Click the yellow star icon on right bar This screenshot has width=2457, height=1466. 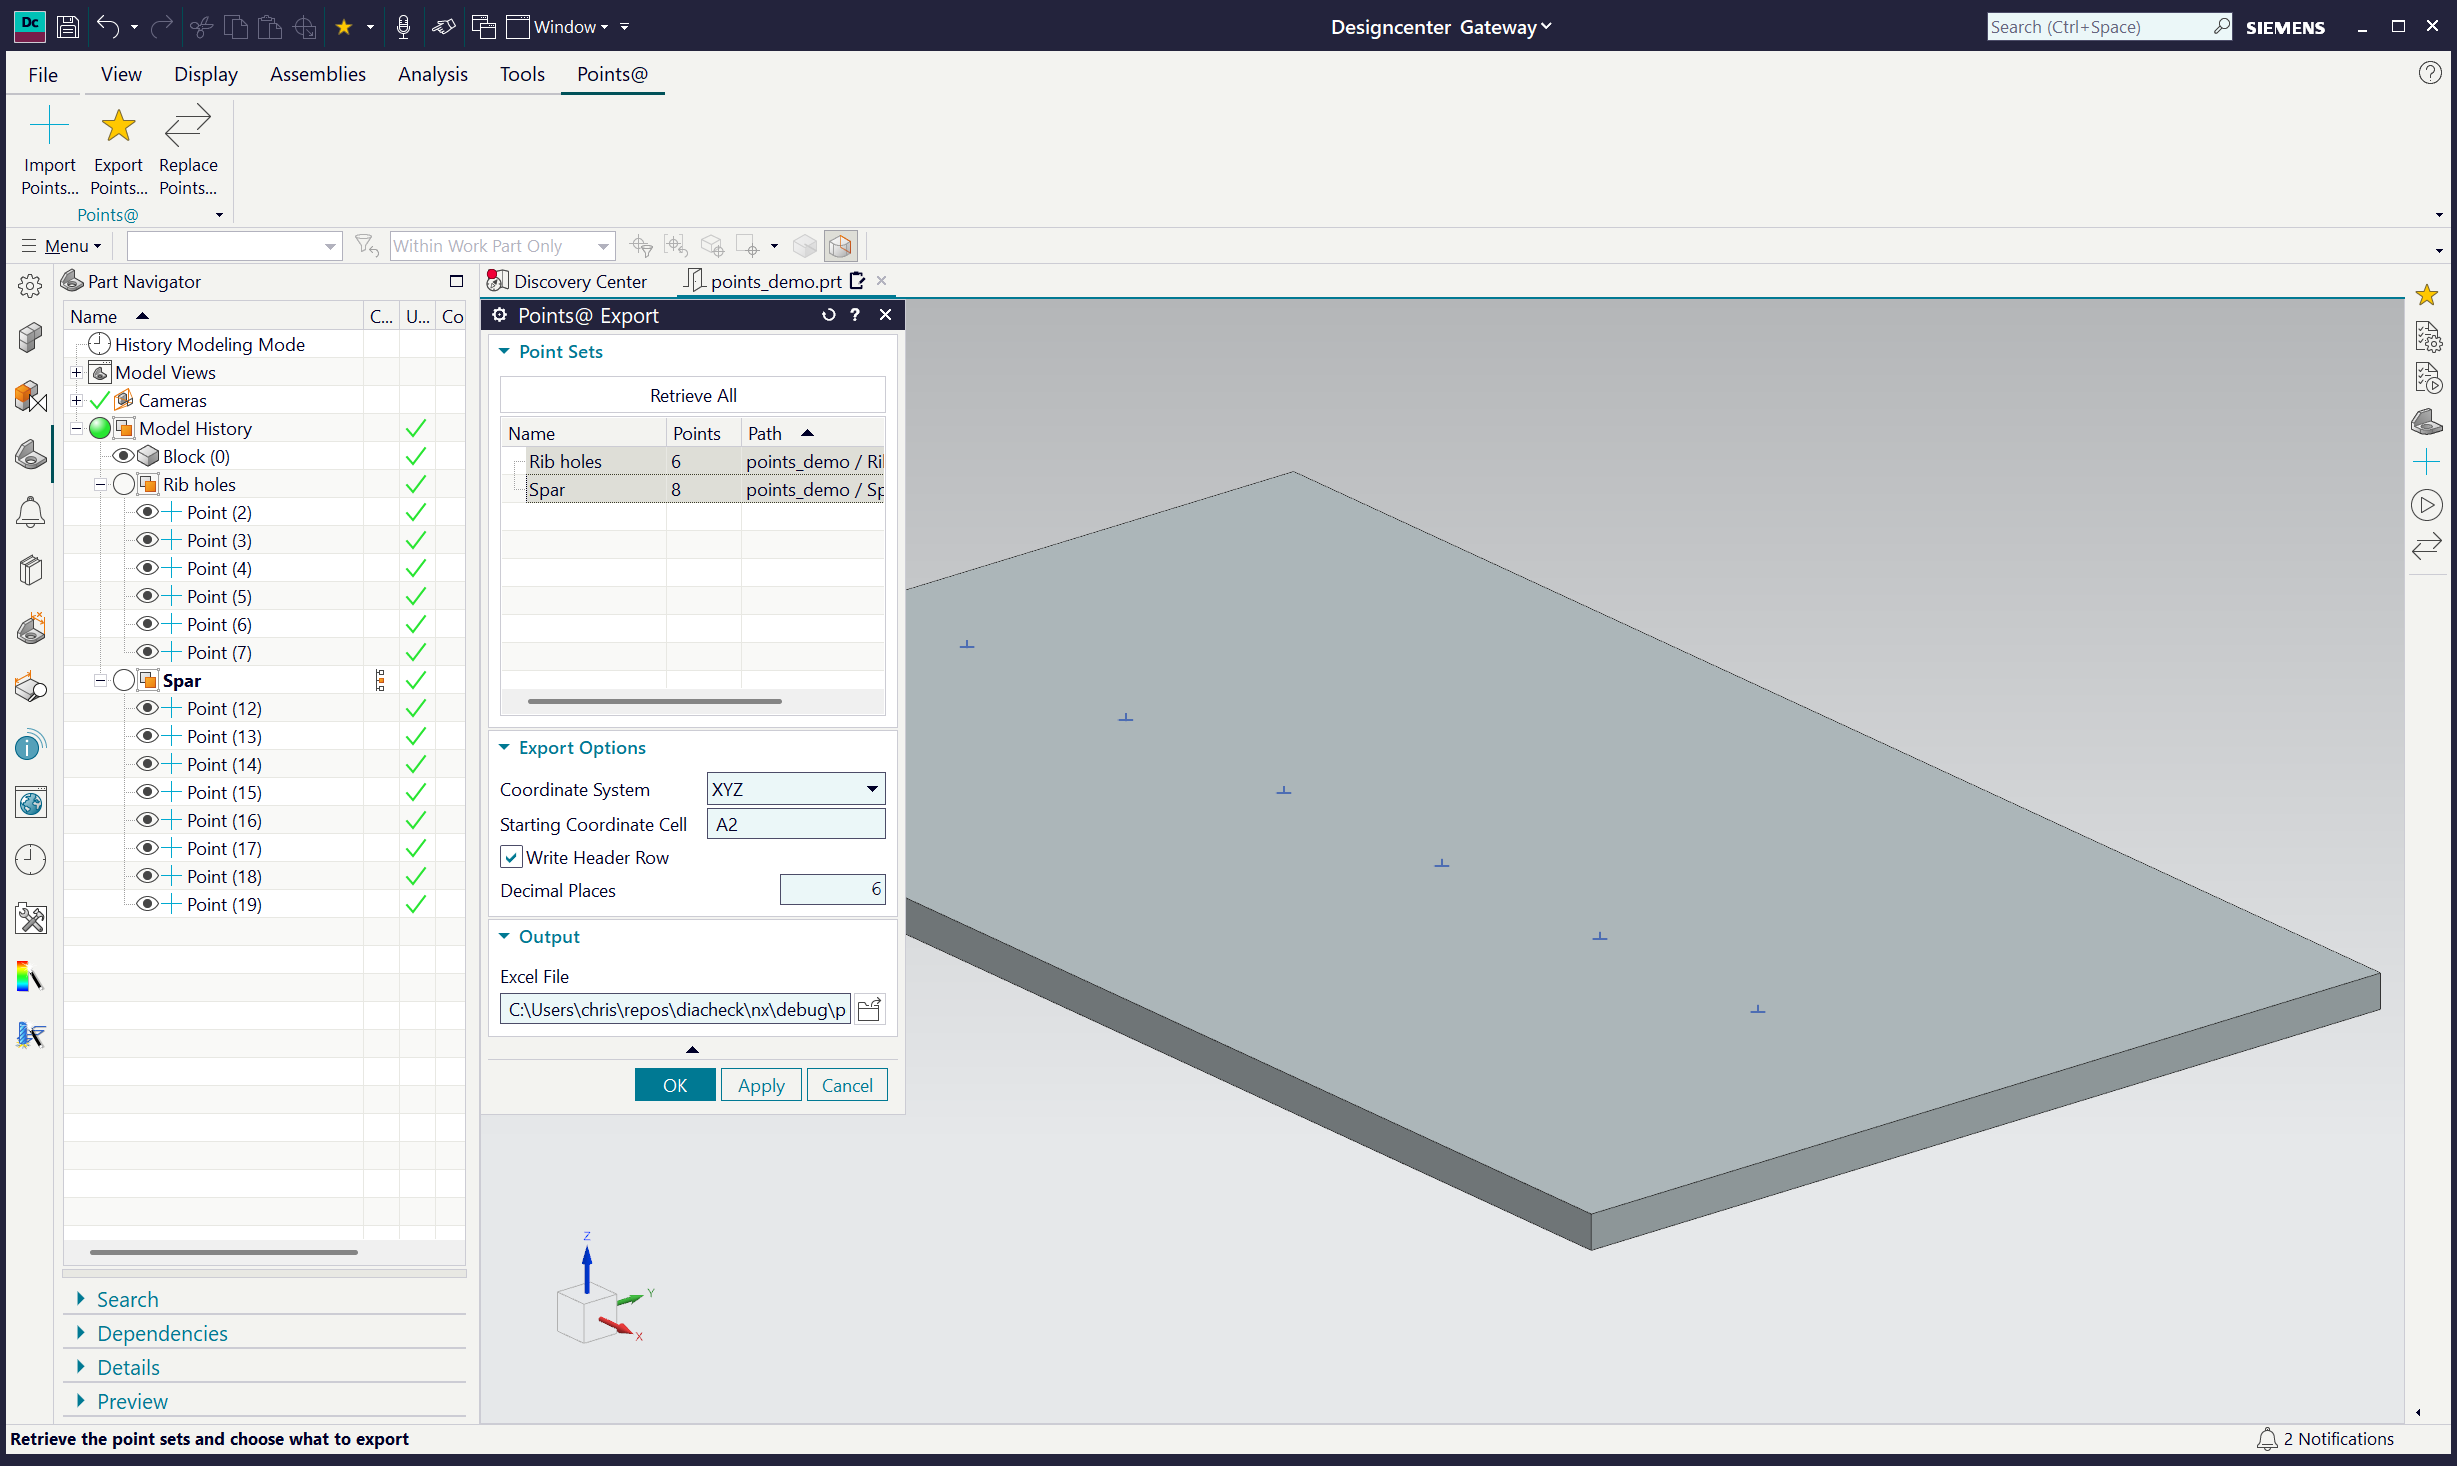2427,295
